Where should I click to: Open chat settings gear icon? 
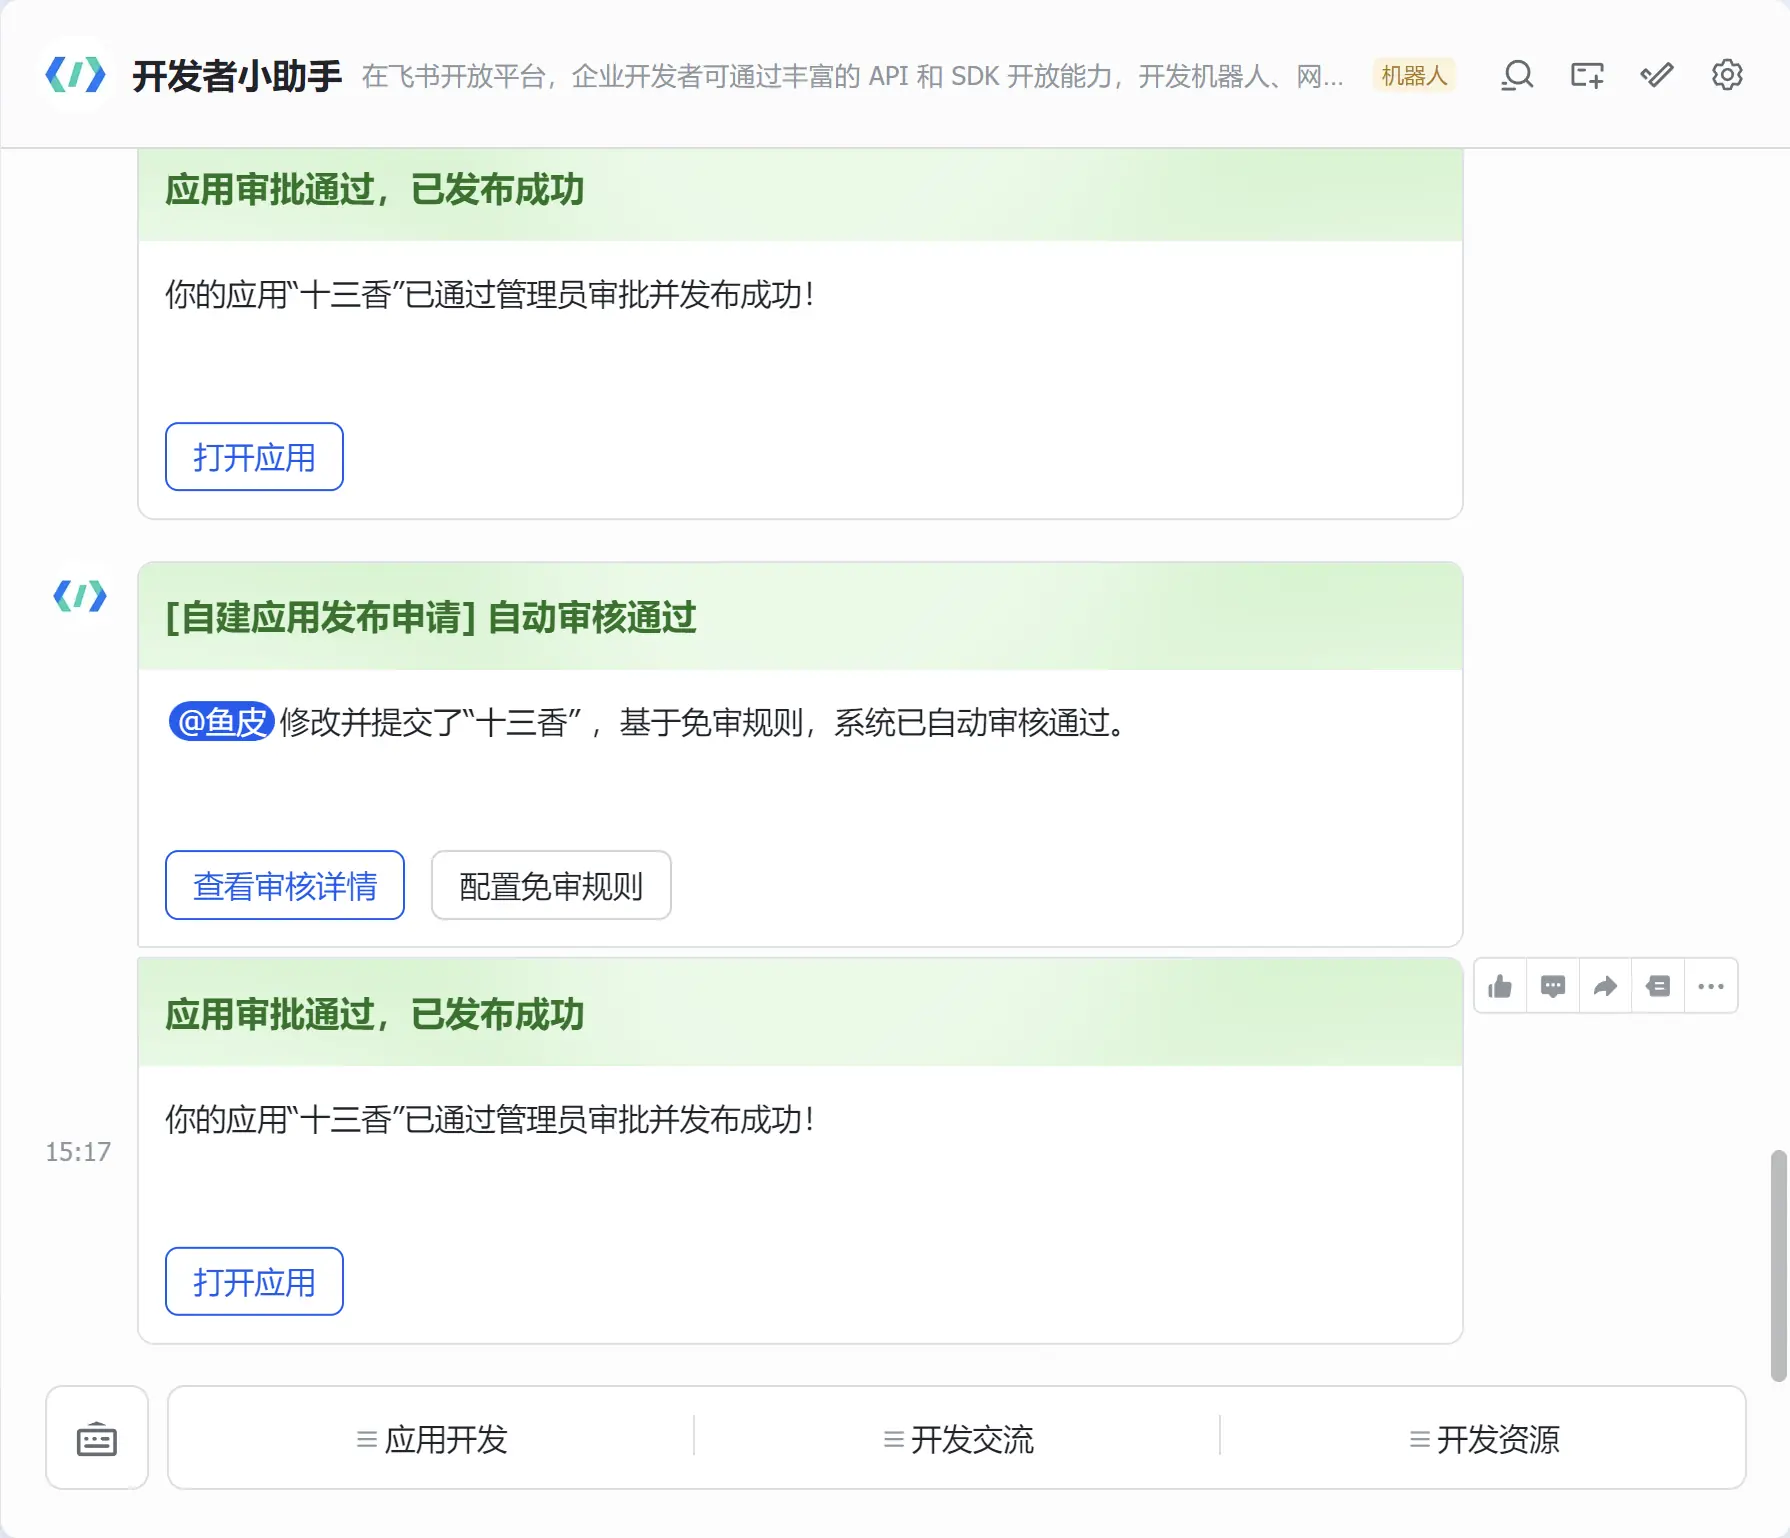1727,75
